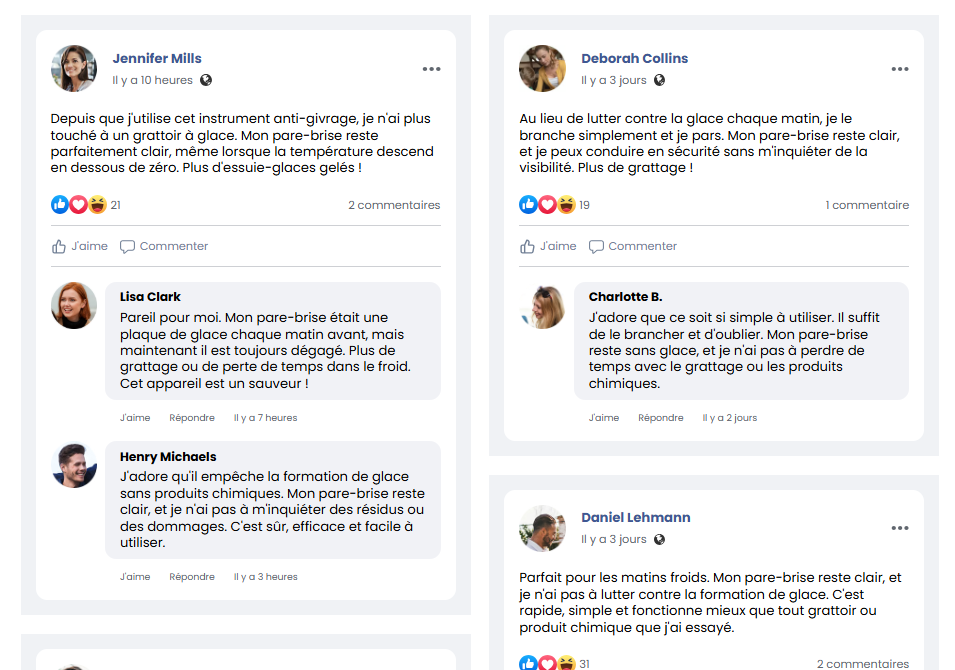Open the options menu on Jennifer Mills' post
The height and width of the screenshot is (670, 955).
431,69
